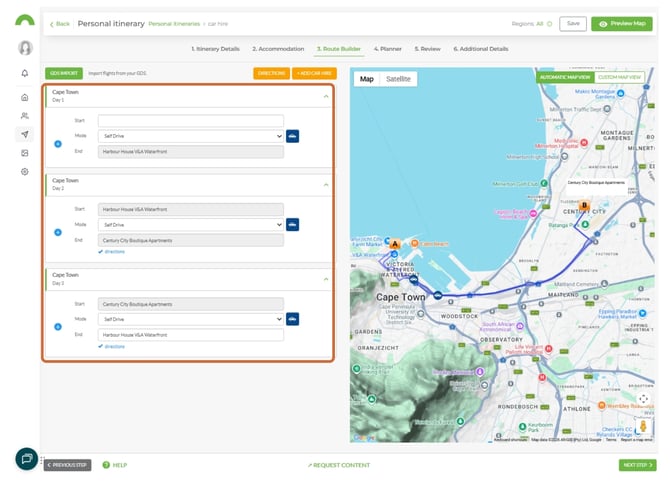
Task: Select the Map view type
Action: [x=367, y=79]
